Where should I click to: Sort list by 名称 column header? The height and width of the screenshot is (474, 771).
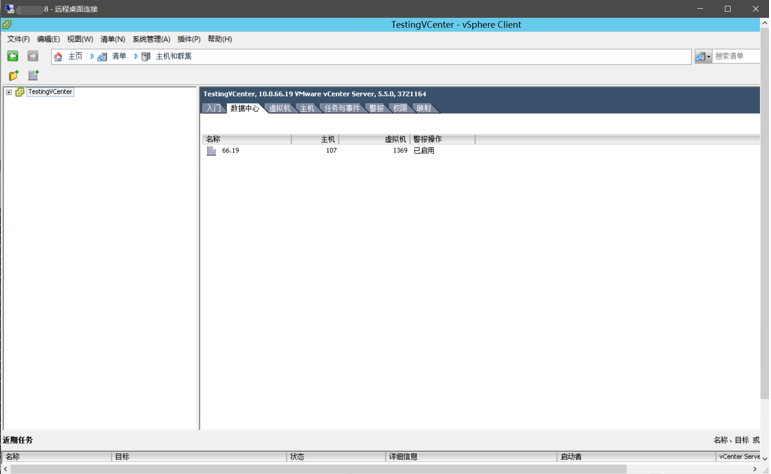246,139
